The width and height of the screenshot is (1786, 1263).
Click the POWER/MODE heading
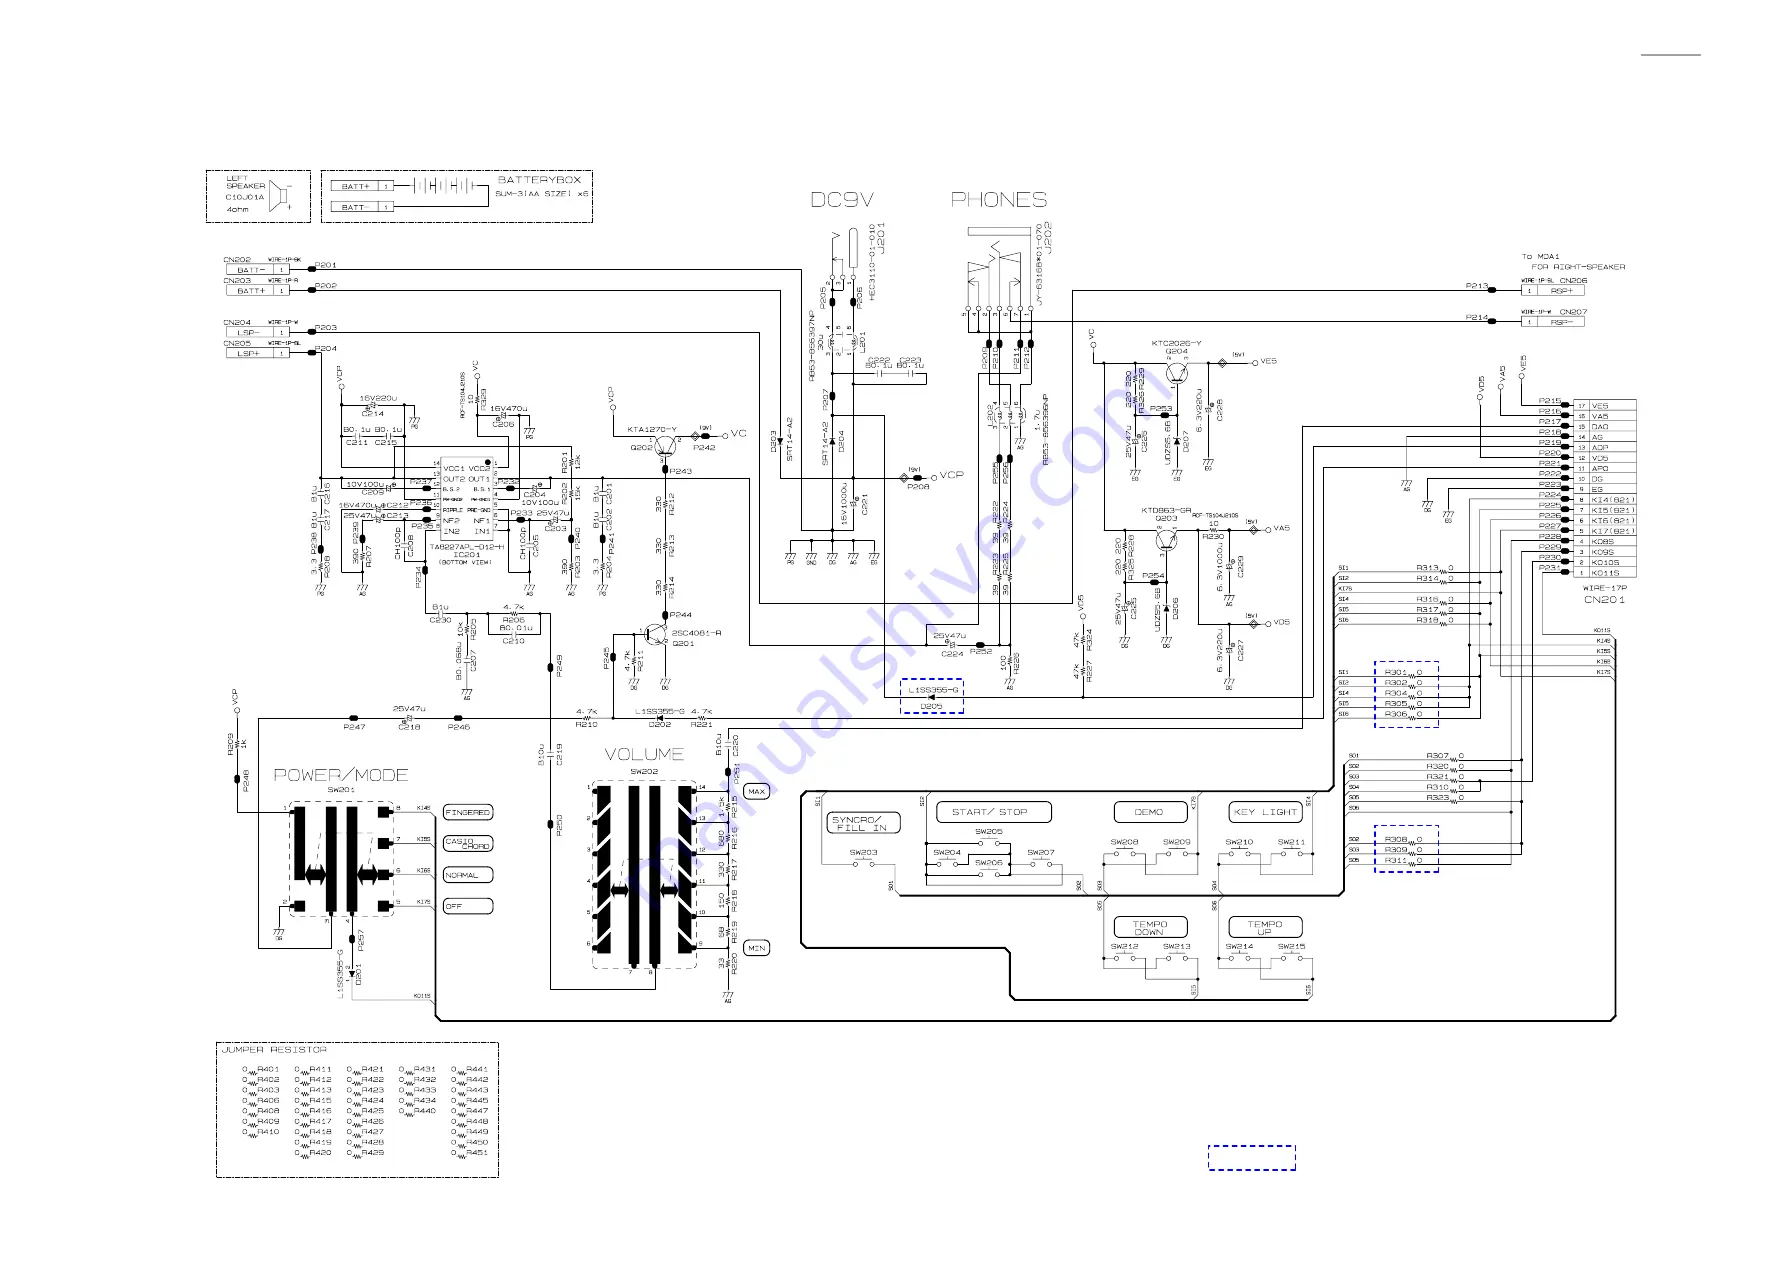click(x=341, y=775)
